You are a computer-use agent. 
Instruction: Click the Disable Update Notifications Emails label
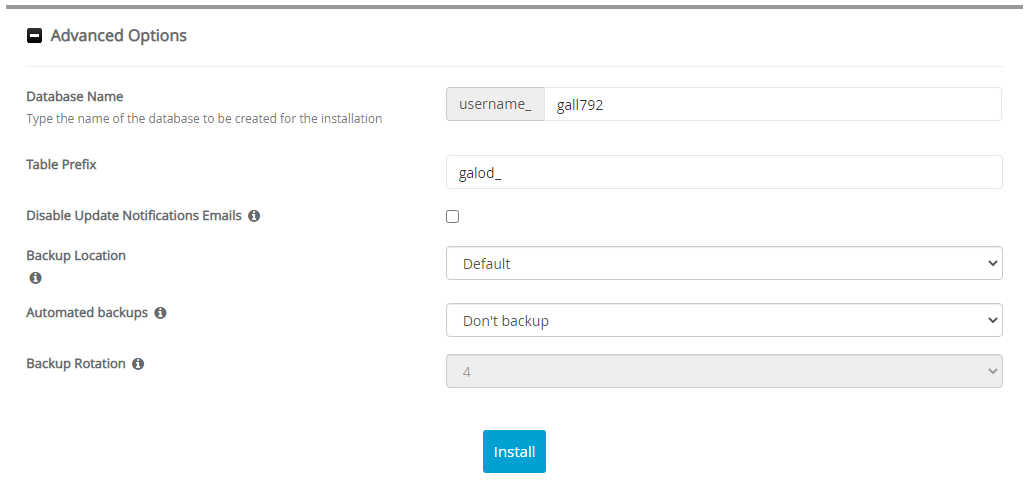(x=134, y=216)
